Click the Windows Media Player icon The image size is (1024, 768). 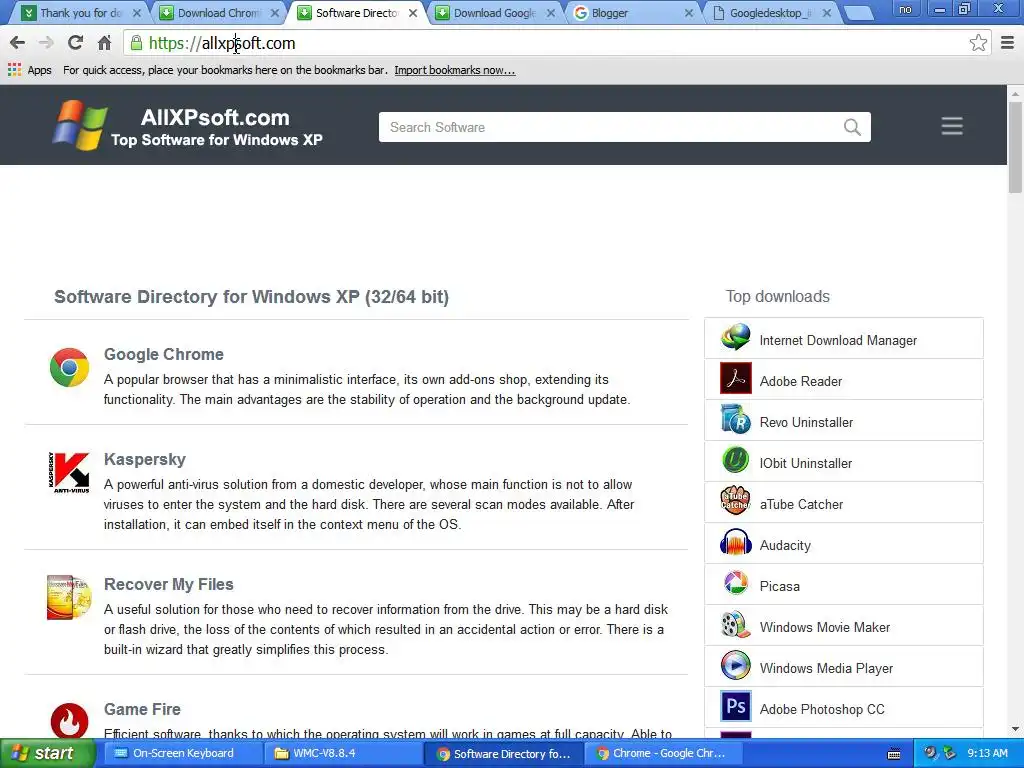tap(735, 666)
